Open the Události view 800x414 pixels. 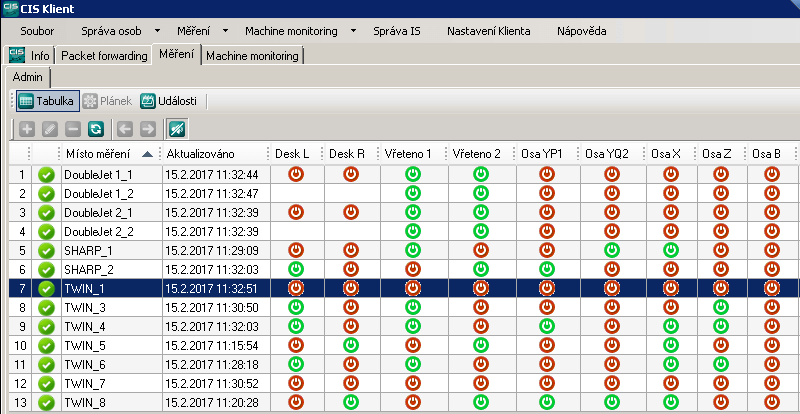(169, 101)
